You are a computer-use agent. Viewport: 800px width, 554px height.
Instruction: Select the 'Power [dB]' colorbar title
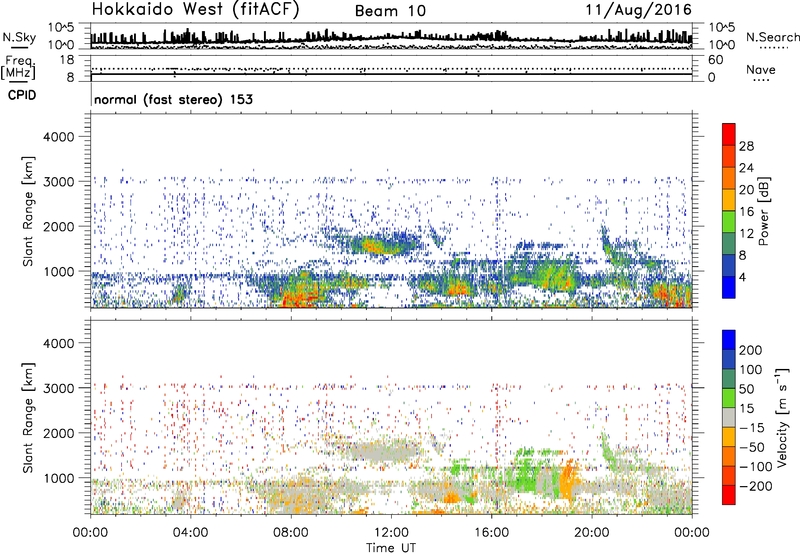point(763,211)
